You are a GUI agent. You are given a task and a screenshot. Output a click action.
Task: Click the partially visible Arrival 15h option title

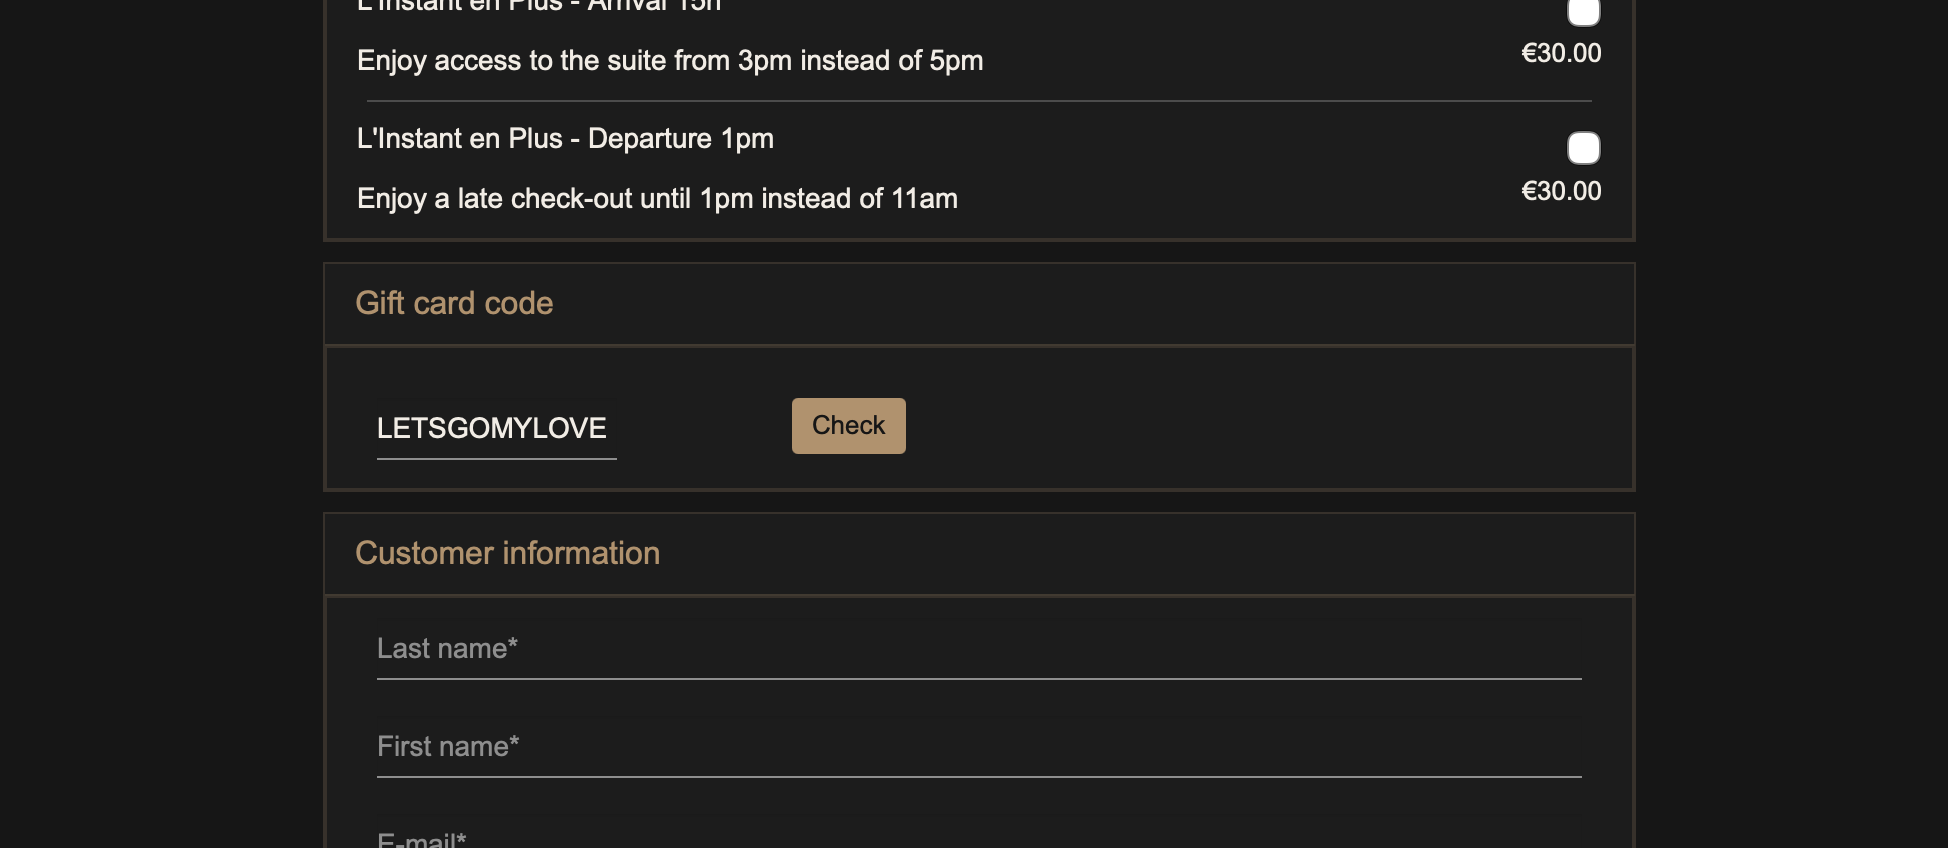point(539,6)
